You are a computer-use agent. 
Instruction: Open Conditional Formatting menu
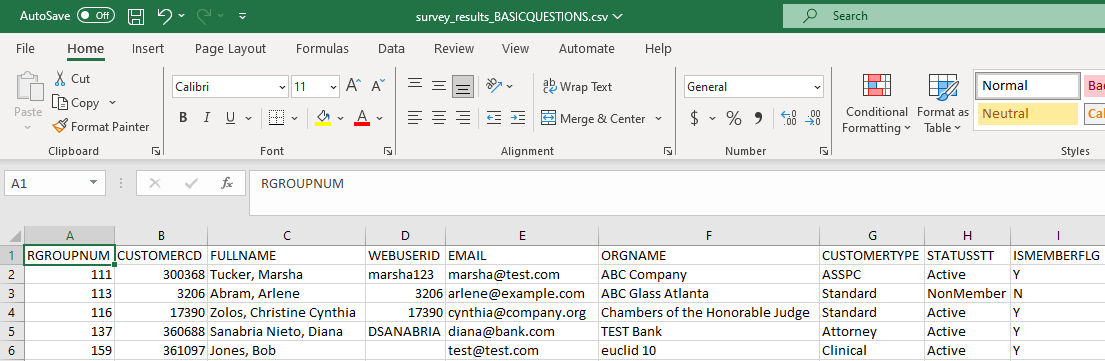coord(877,104)
